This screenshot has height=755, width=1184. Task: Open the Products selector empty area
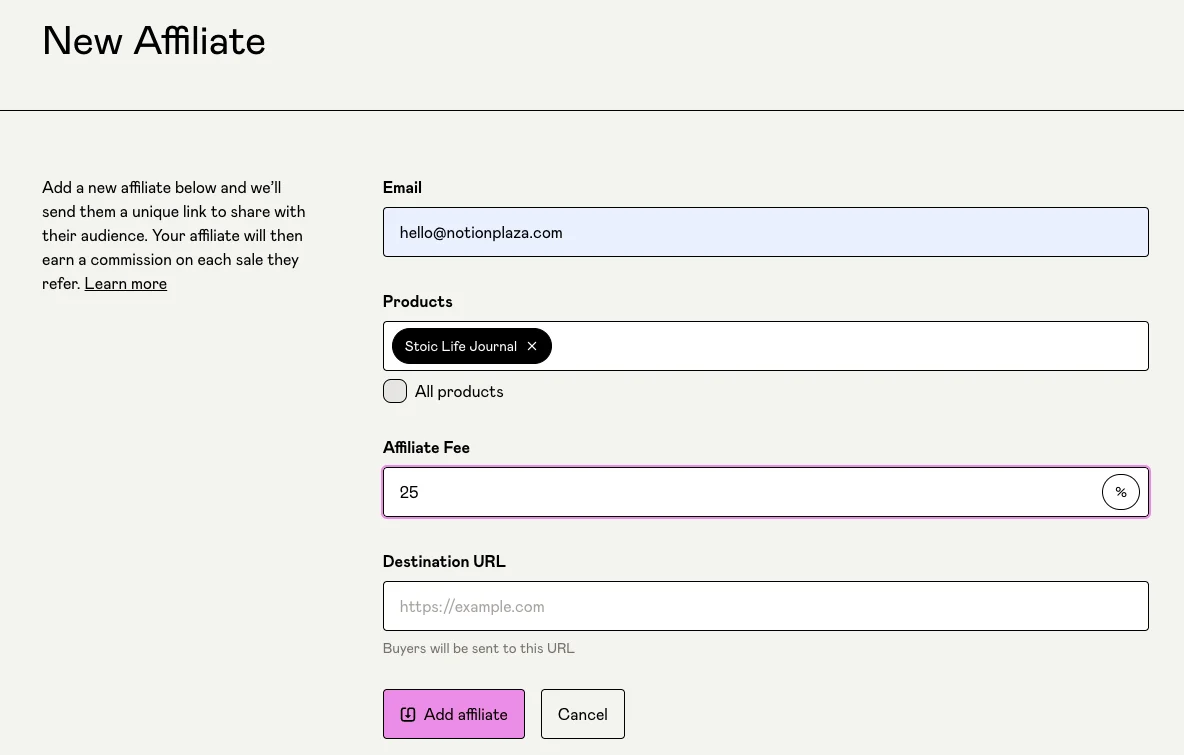[x=848, y=346]
